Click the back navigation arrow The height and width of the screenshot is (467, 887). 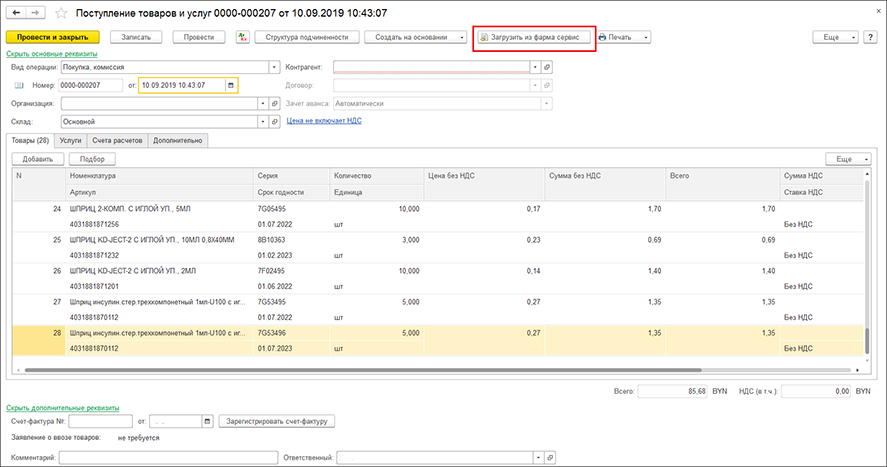[14, 13]
